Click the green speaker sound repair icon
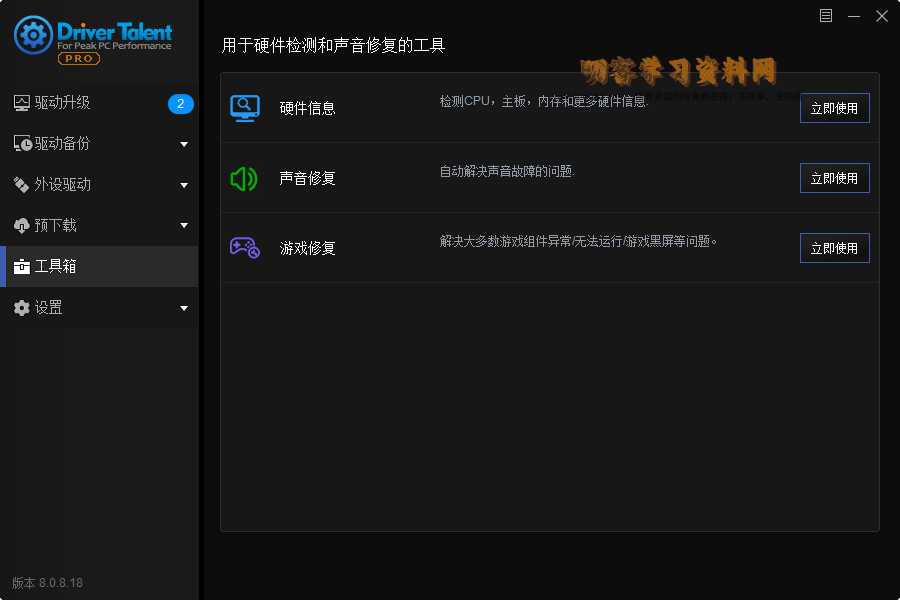This screenshot has height=600, width=900. pos(244,178)
